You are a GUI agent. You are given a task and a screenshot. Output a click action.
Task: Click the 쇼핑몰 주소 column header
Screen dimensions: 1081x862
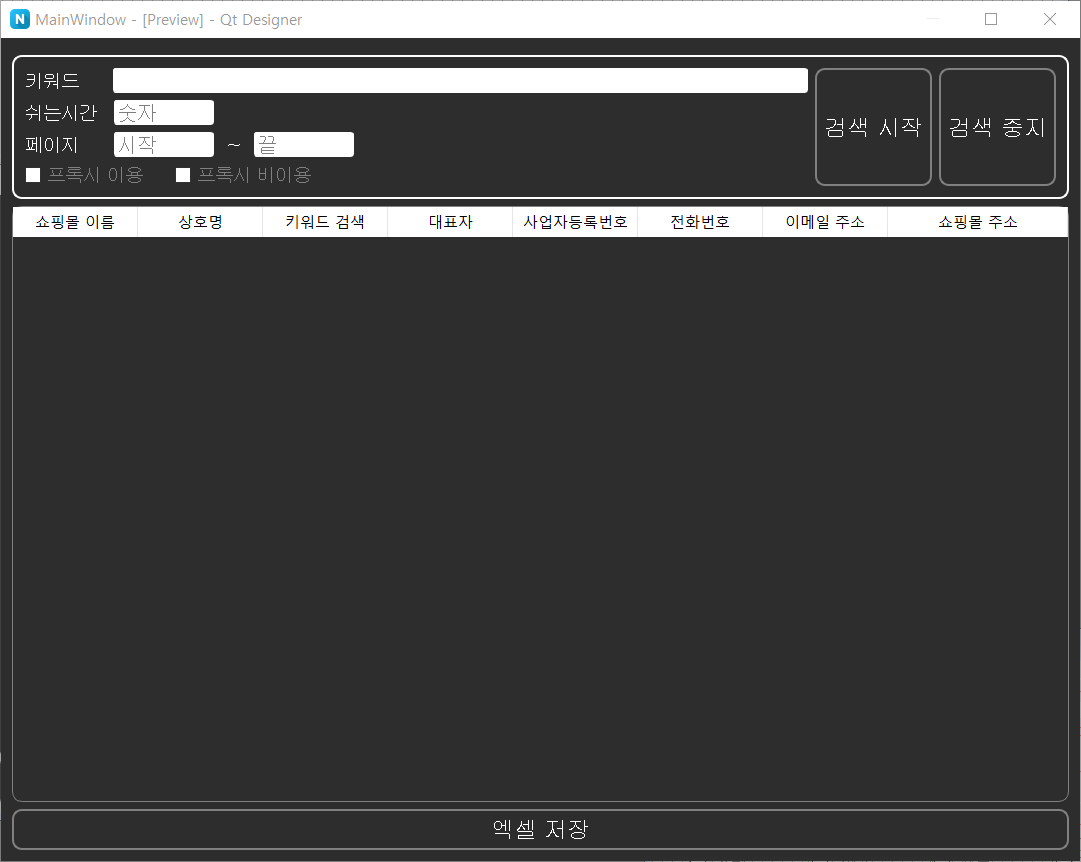point(977,222)
